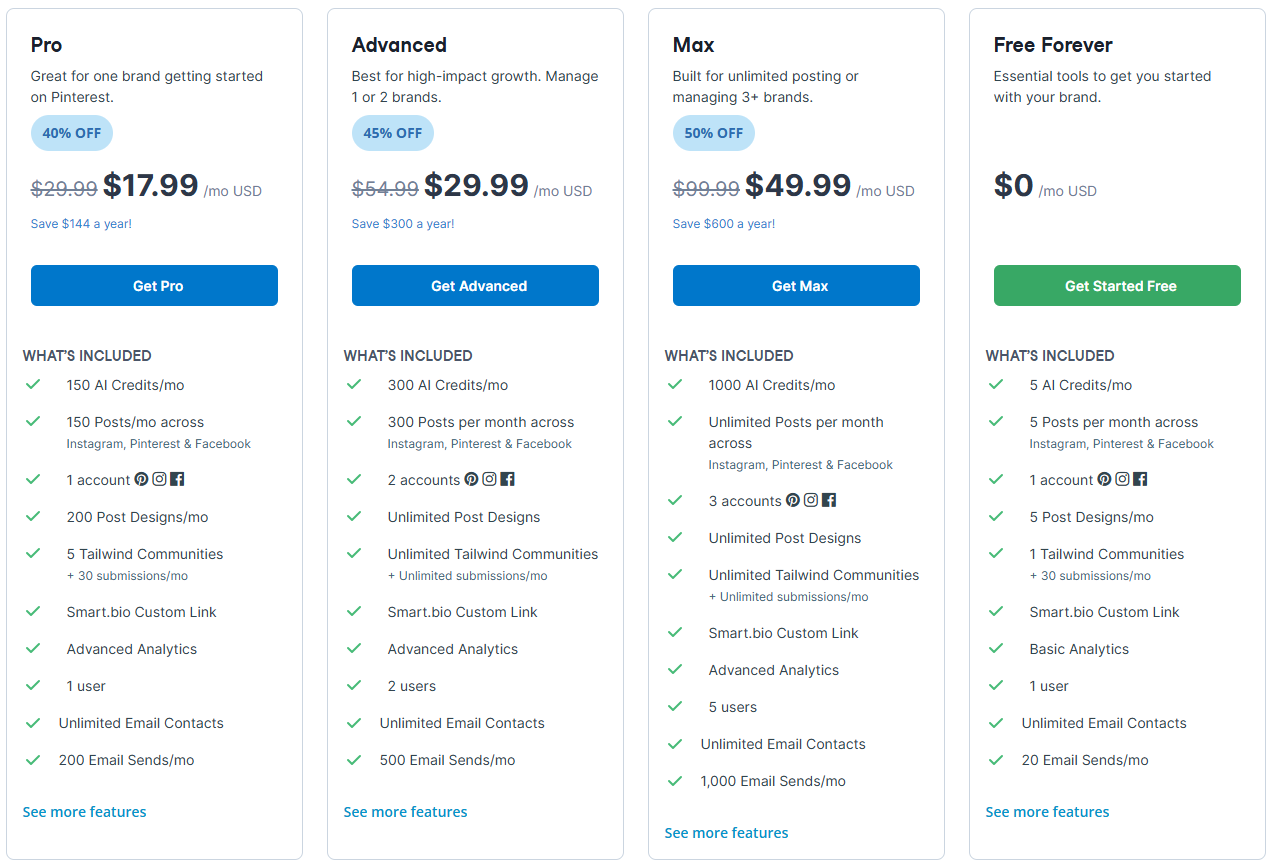Select the Instagram icon under Pro's account row

click(x=160, y=479)
